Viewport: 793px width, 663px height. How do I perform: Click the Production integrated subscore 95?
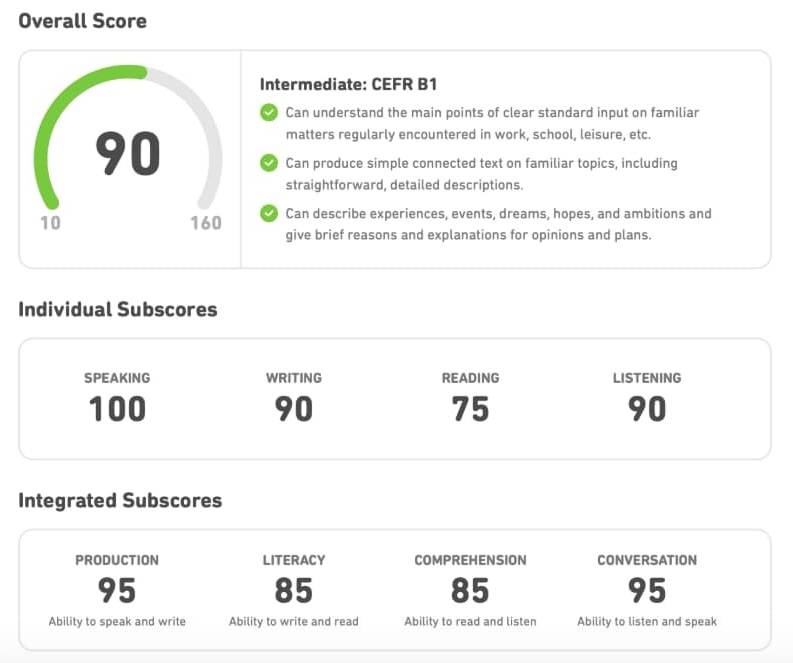click(x=117, y=590)
